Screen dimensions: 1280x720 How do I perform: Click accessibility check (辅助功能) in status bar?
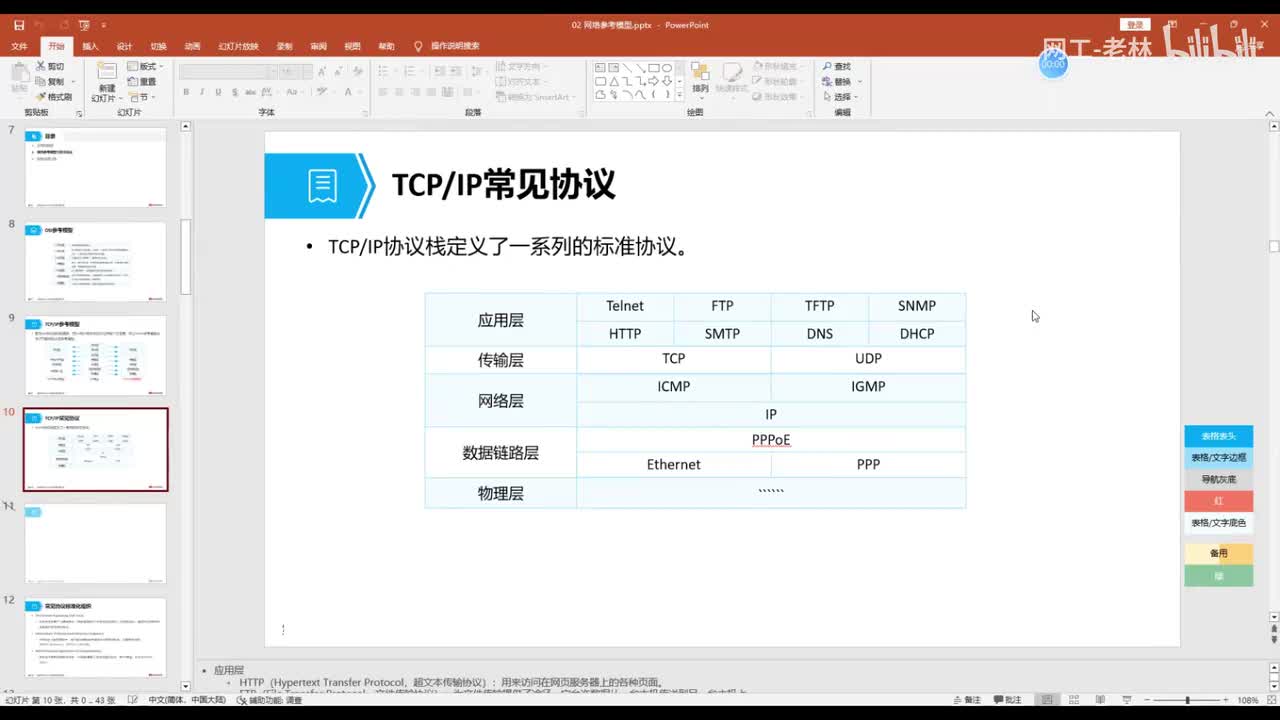pos(270,700)
